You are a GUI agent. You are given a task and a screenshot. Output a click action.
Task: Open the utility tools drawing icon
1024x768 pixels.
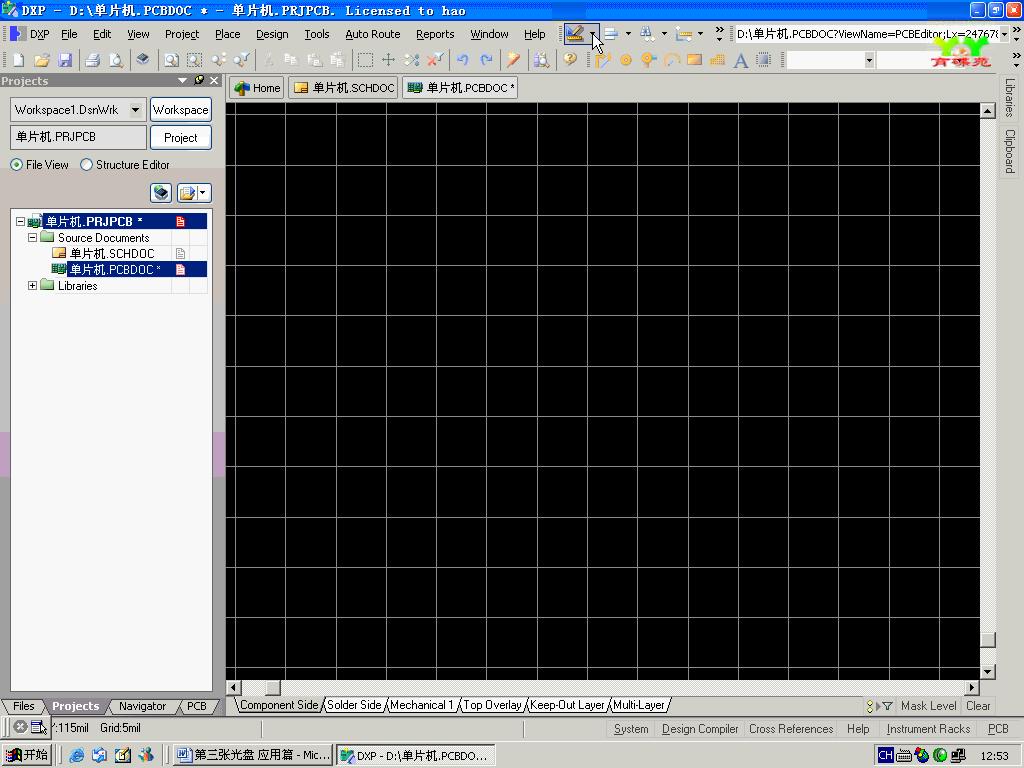pos(575,34)
